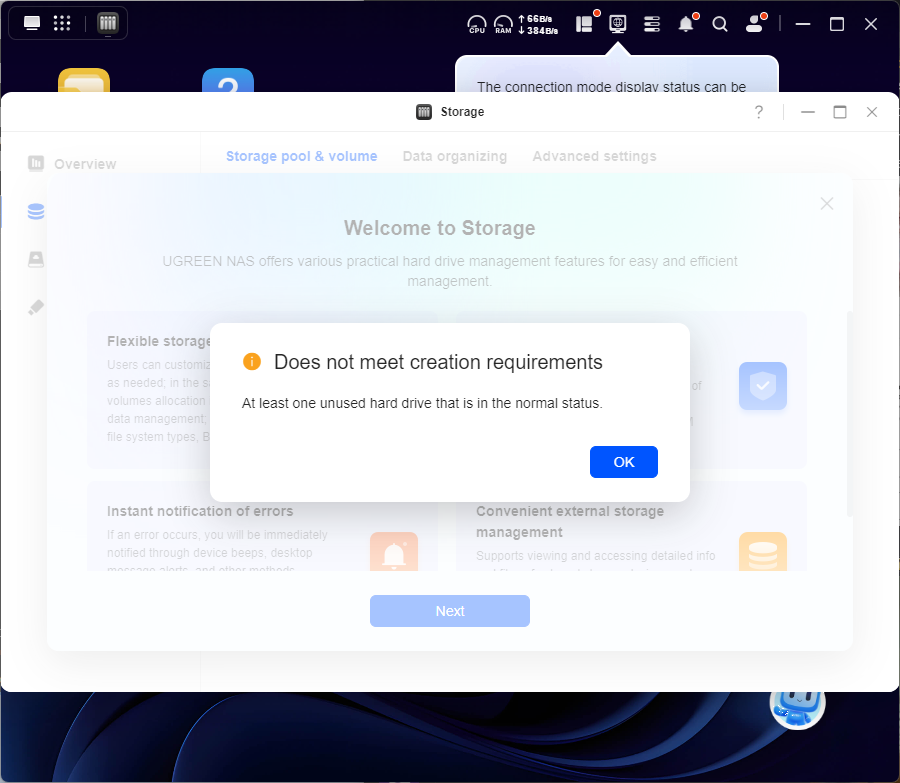This screenshot has height=783, width=900.
Task: Show desktop using the monitor icon
Action: tap(32, 23)
